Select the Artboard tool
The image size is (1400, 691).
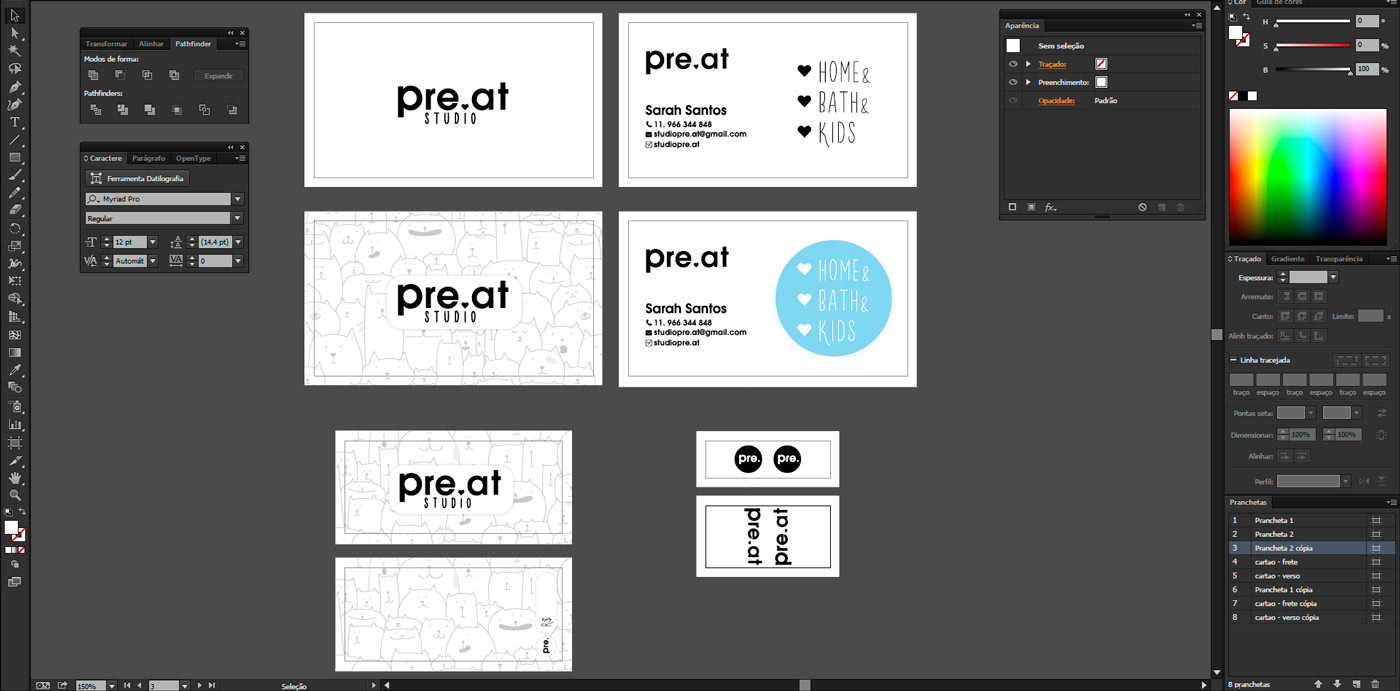point(15,442)
